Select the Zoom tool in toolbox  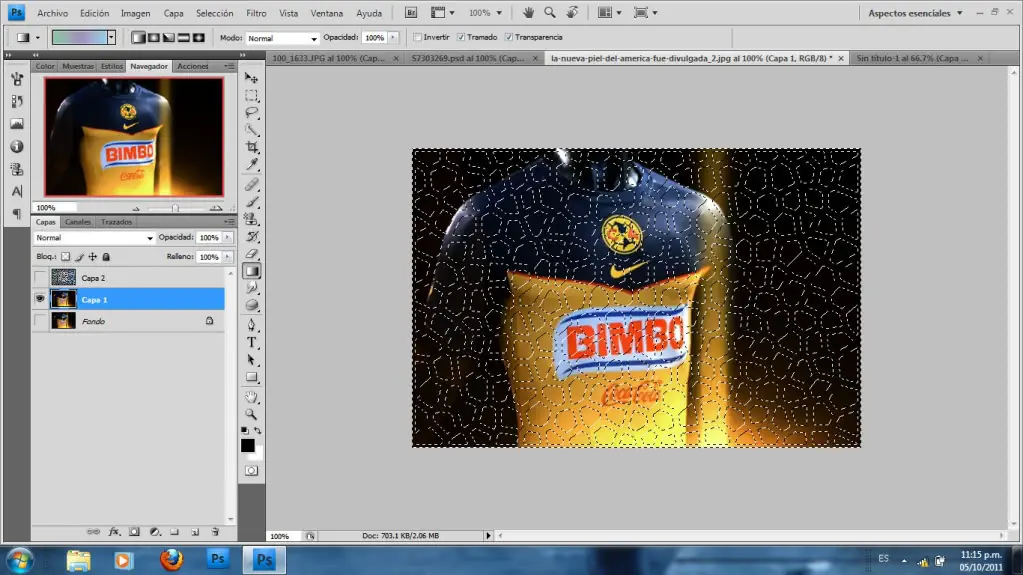coord(251,414)
